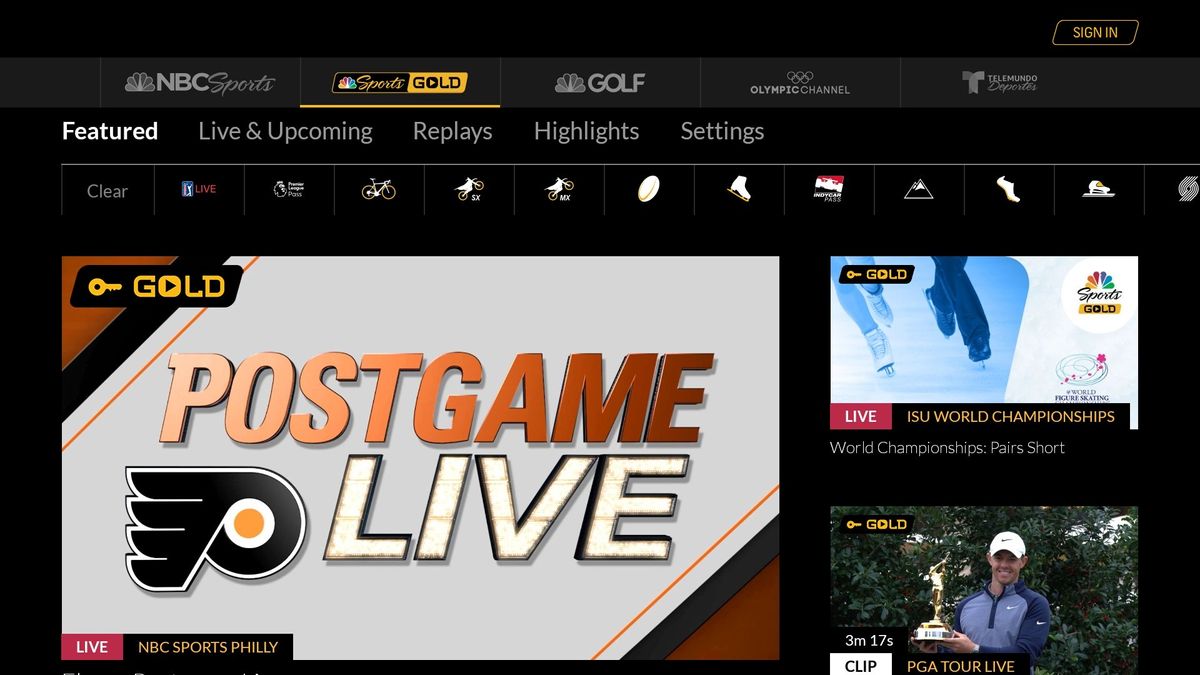Filter by Motocross MX icon

(559, 190)
